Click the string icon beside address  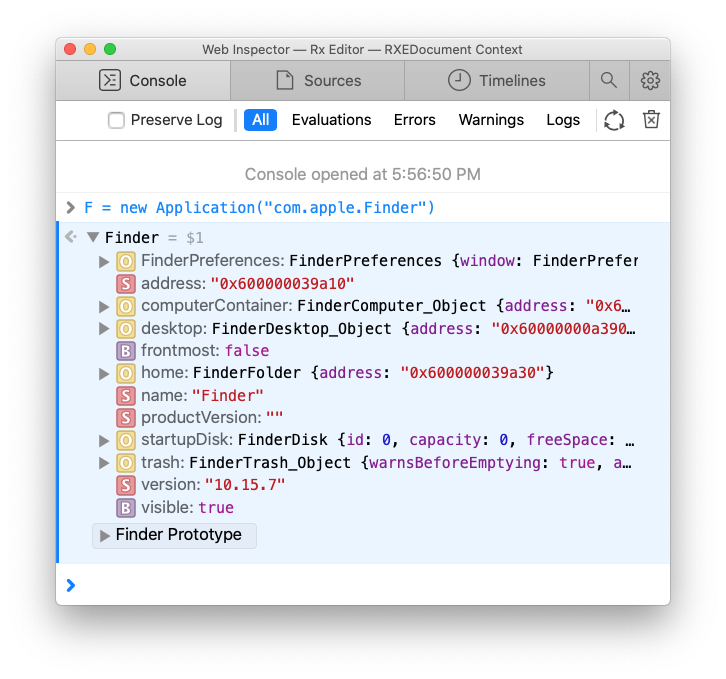(126, 284)
